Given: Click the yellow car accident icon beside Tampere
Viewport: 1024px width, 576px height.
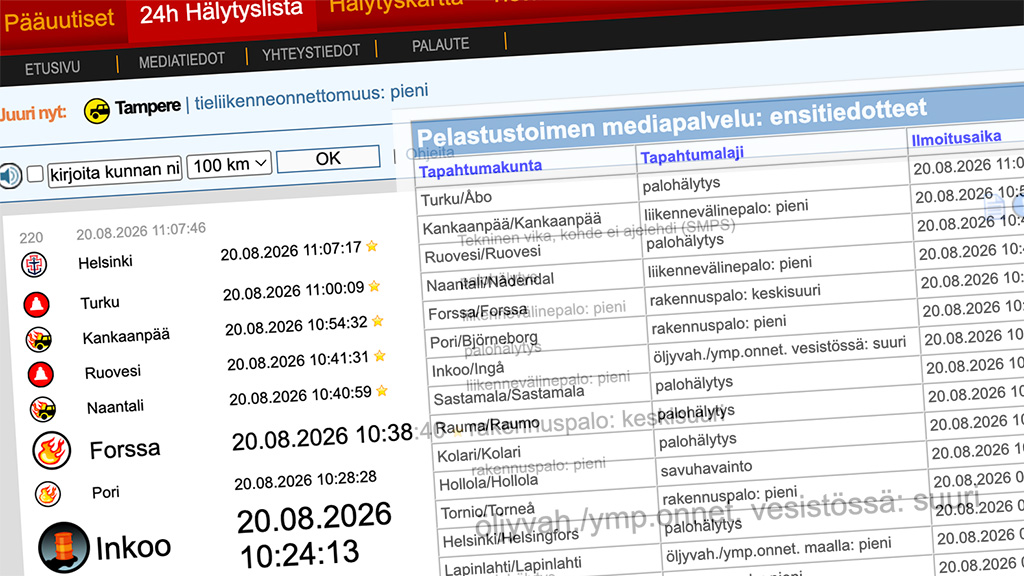Looking at the screenshot, I should pos(97,111).
